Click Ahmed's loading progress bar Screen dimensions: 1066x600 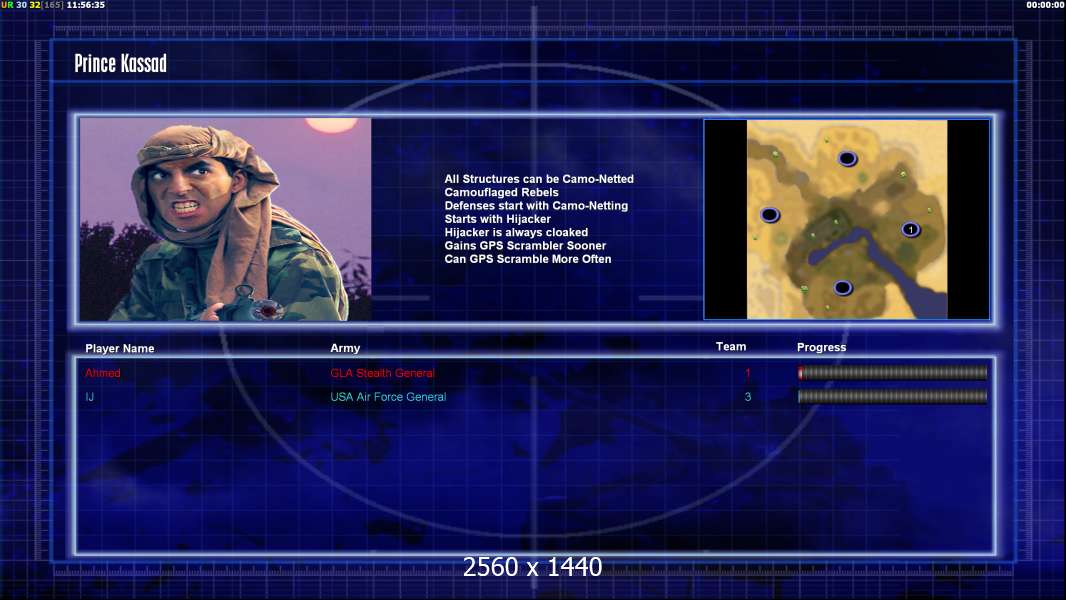point(893,372)
